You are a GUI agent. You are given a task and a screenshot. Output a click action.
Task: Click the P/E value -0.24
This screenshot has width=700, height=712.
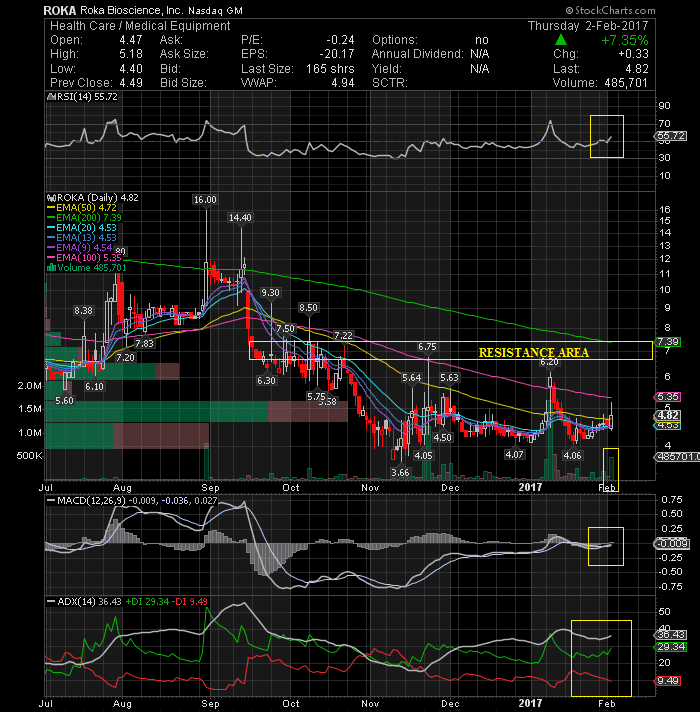(x=340, y=40)
